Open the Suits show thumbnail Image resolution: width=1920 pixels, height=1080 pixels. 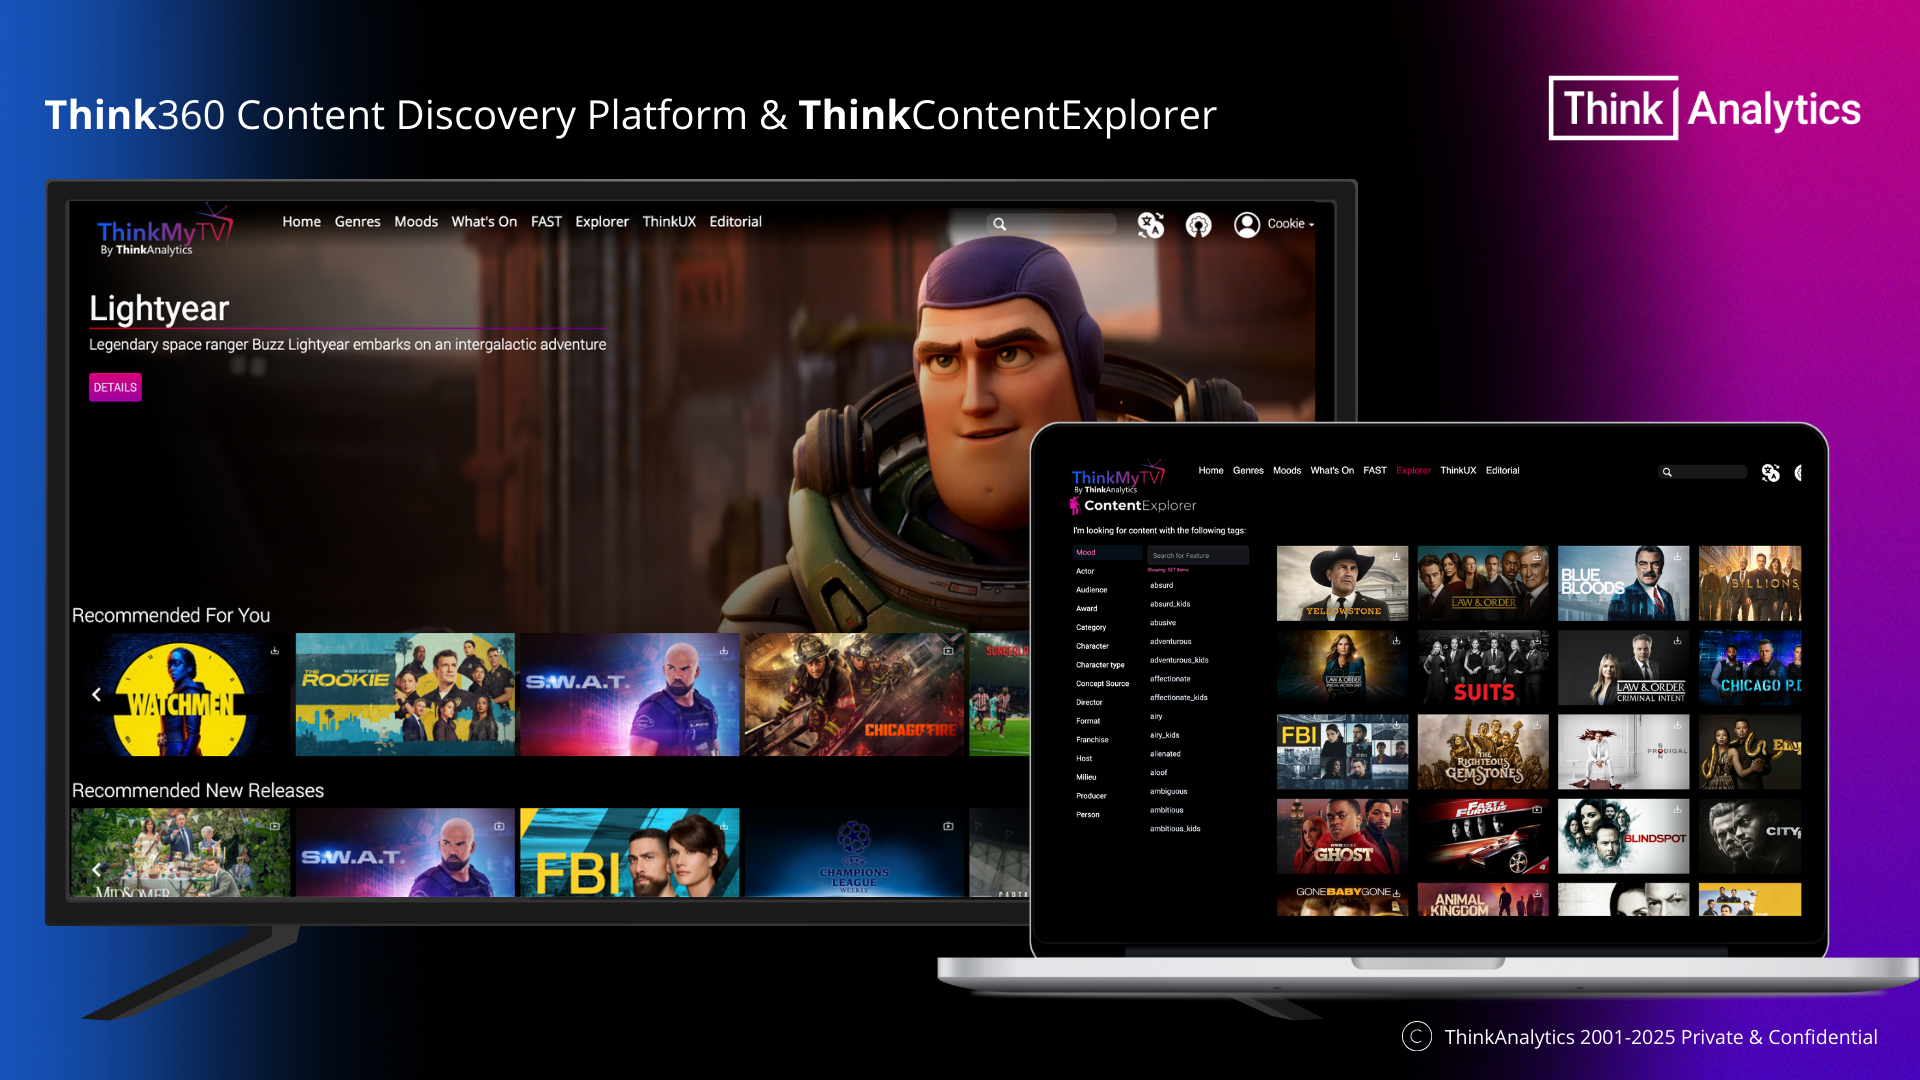1482,668
